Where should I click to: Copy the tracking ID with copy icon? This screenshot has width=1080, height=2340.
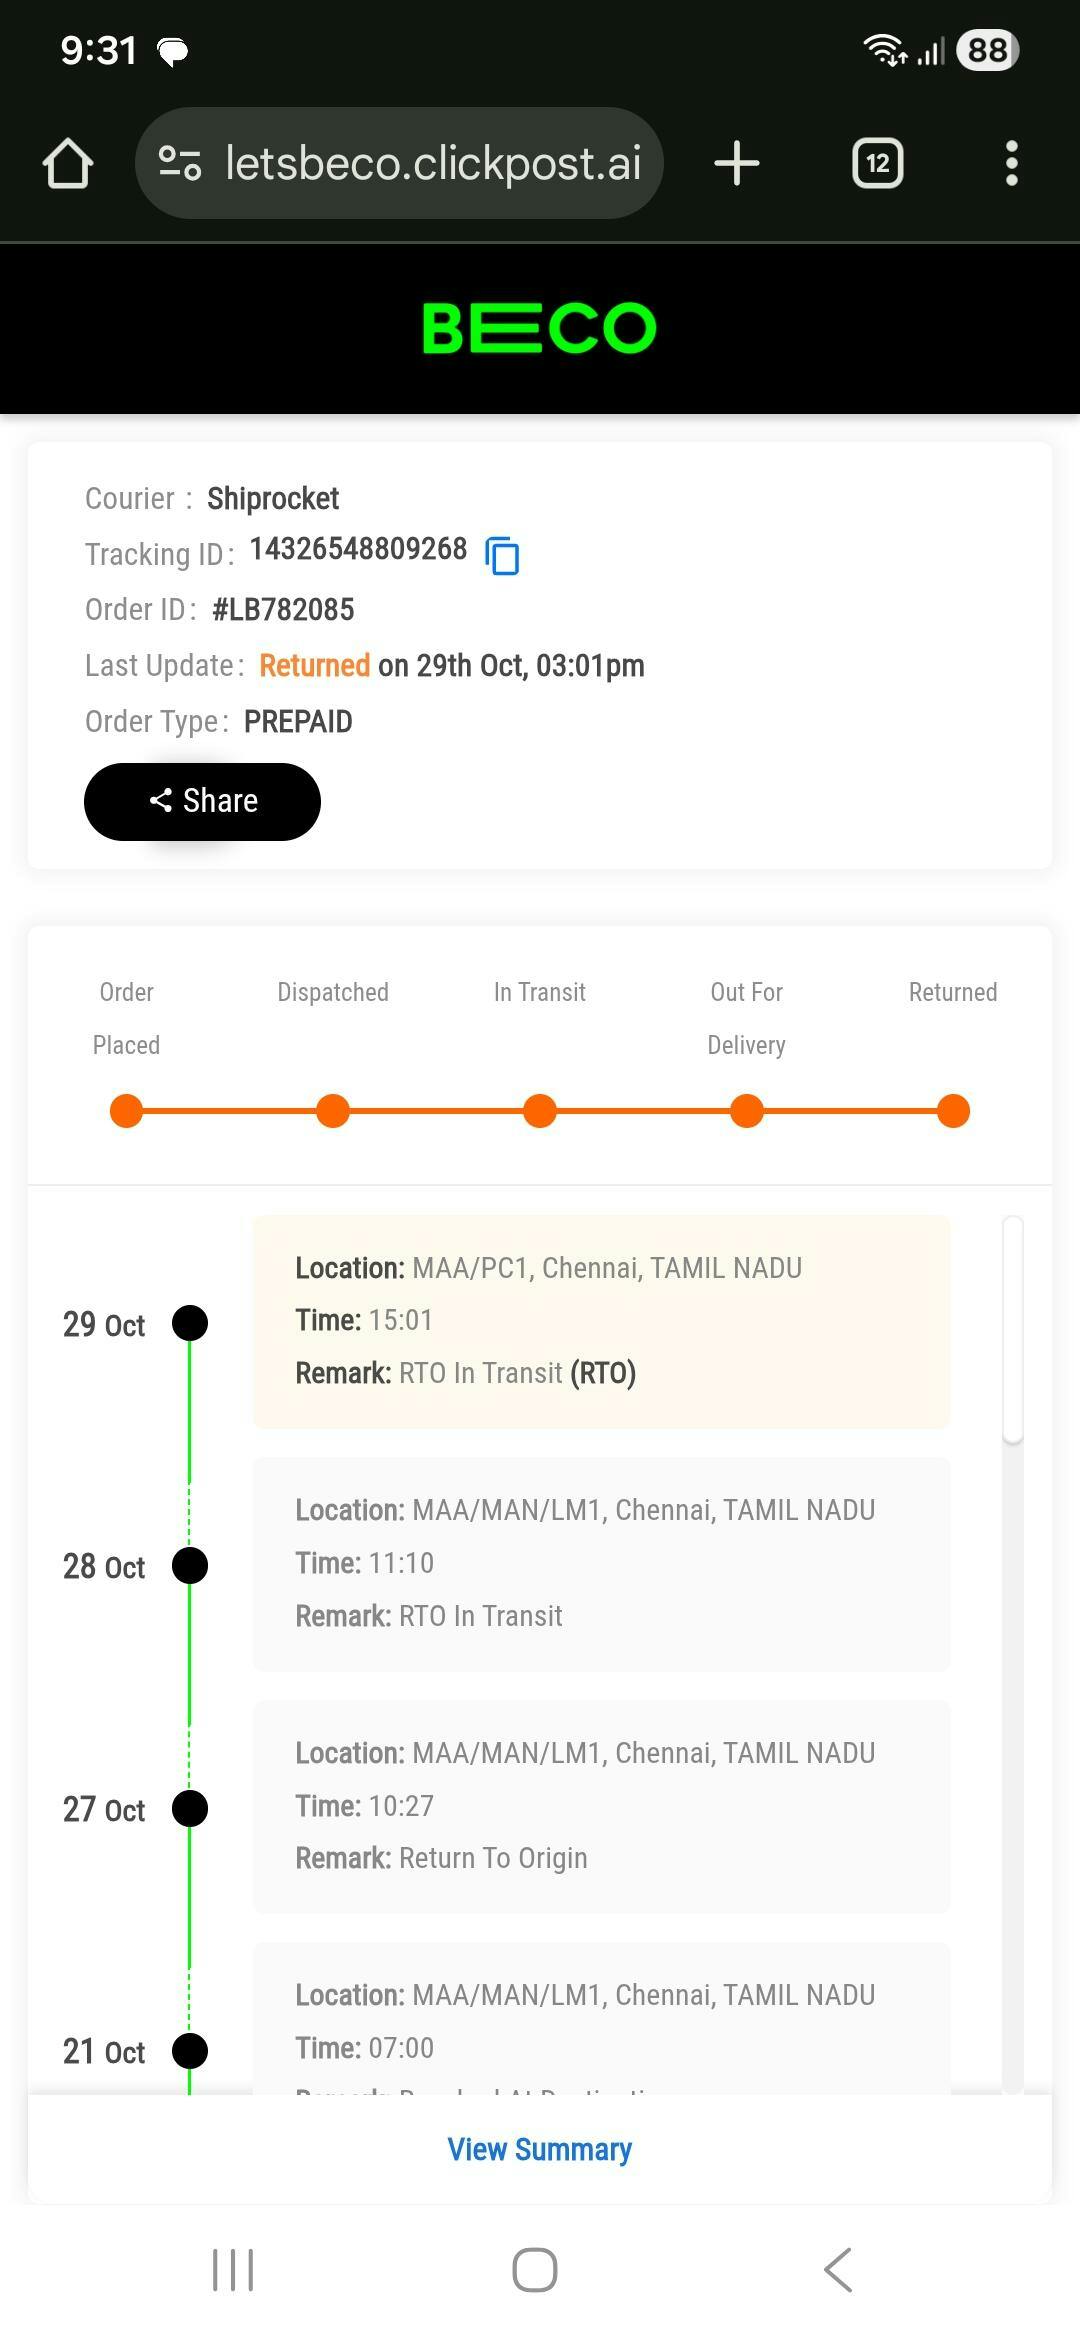[502, 555]
